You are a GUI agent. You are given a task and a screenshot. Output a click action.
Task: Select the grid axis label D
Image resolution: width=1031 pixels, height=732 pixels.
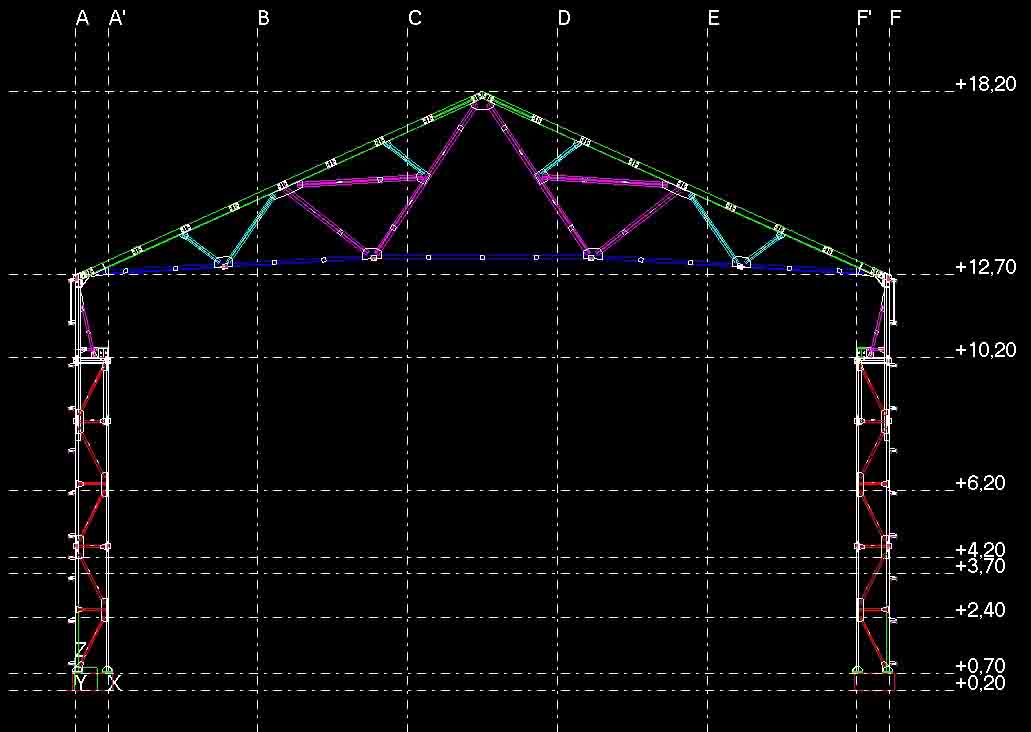[x=564, y=18]
